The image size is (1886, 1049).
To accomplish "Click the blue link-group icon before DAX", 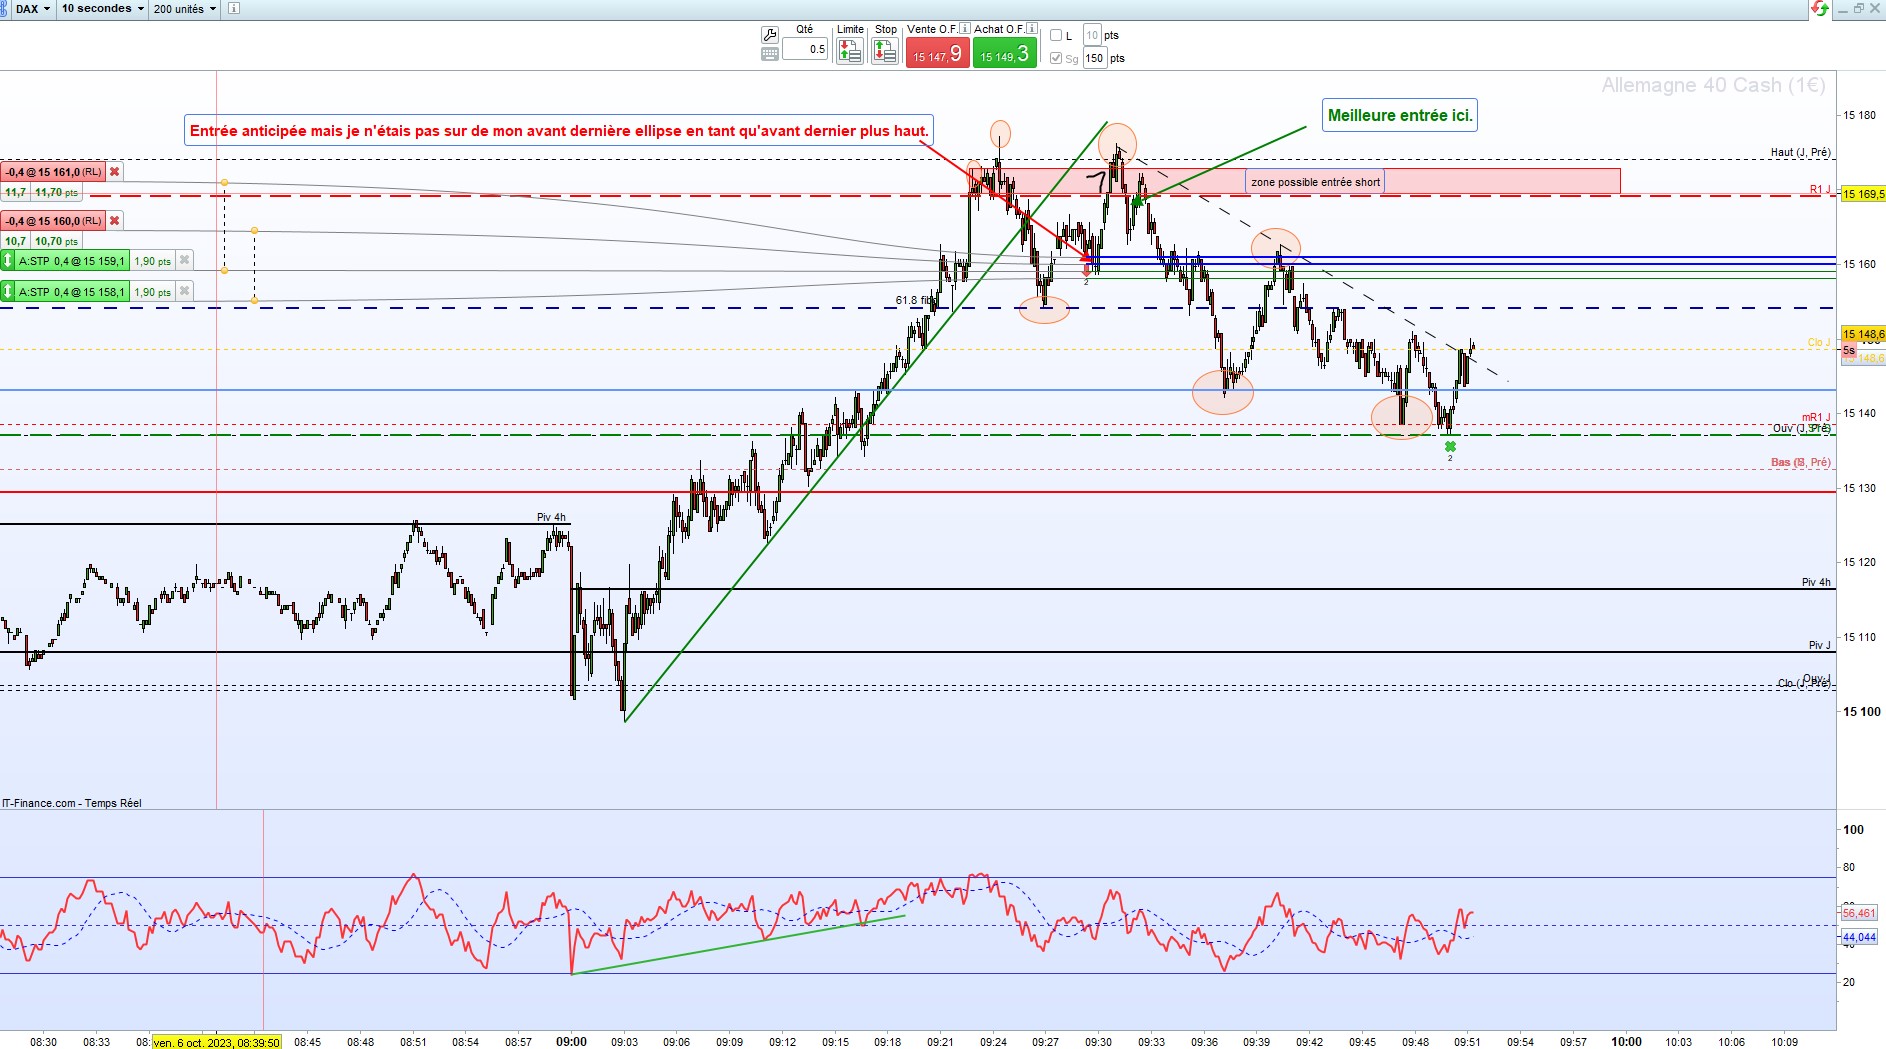I will click(x=5, y=8).
